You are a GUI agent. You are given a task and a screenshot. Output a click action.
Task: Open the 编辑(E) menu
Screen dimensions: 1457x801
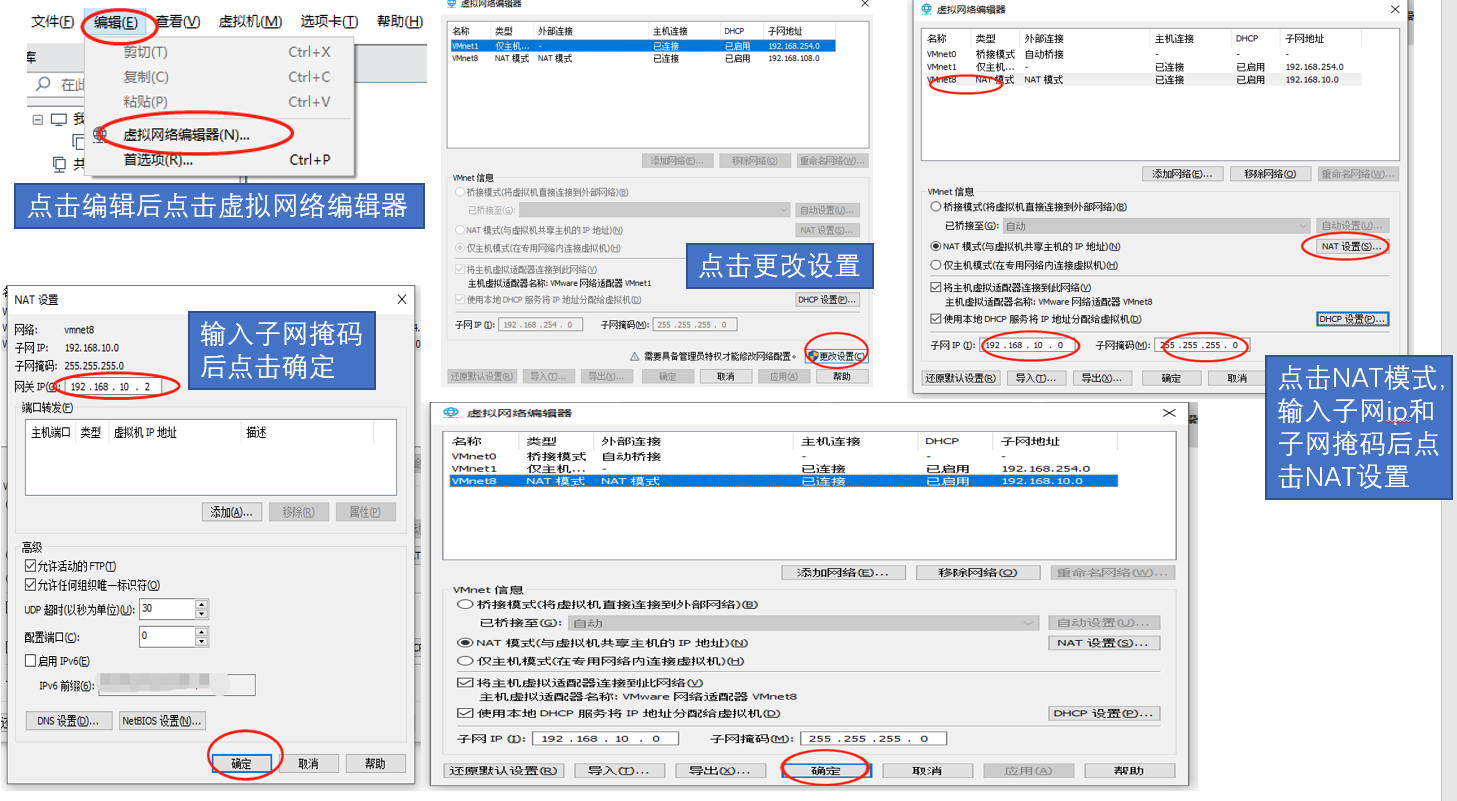116,22
